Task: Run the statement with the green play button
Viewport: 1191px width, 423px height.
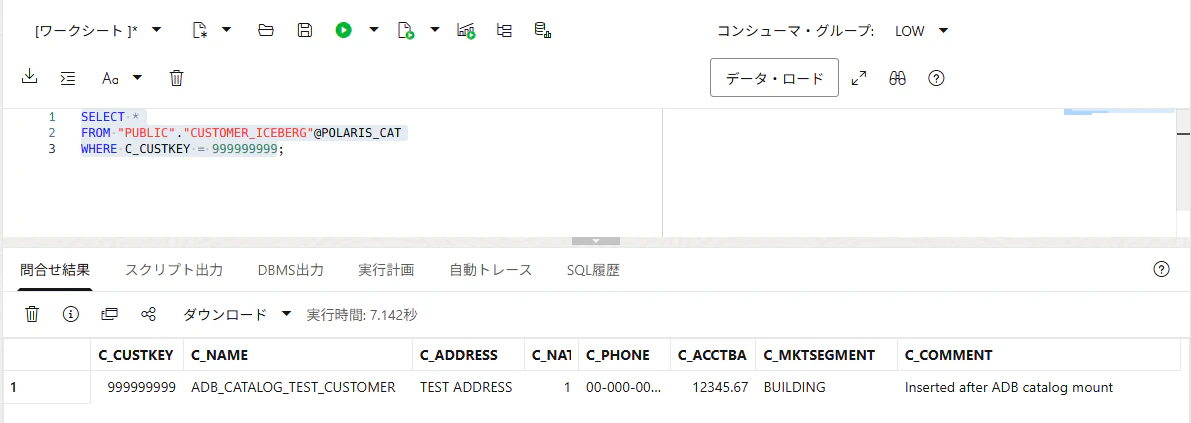Action: [x=343, y=30]
